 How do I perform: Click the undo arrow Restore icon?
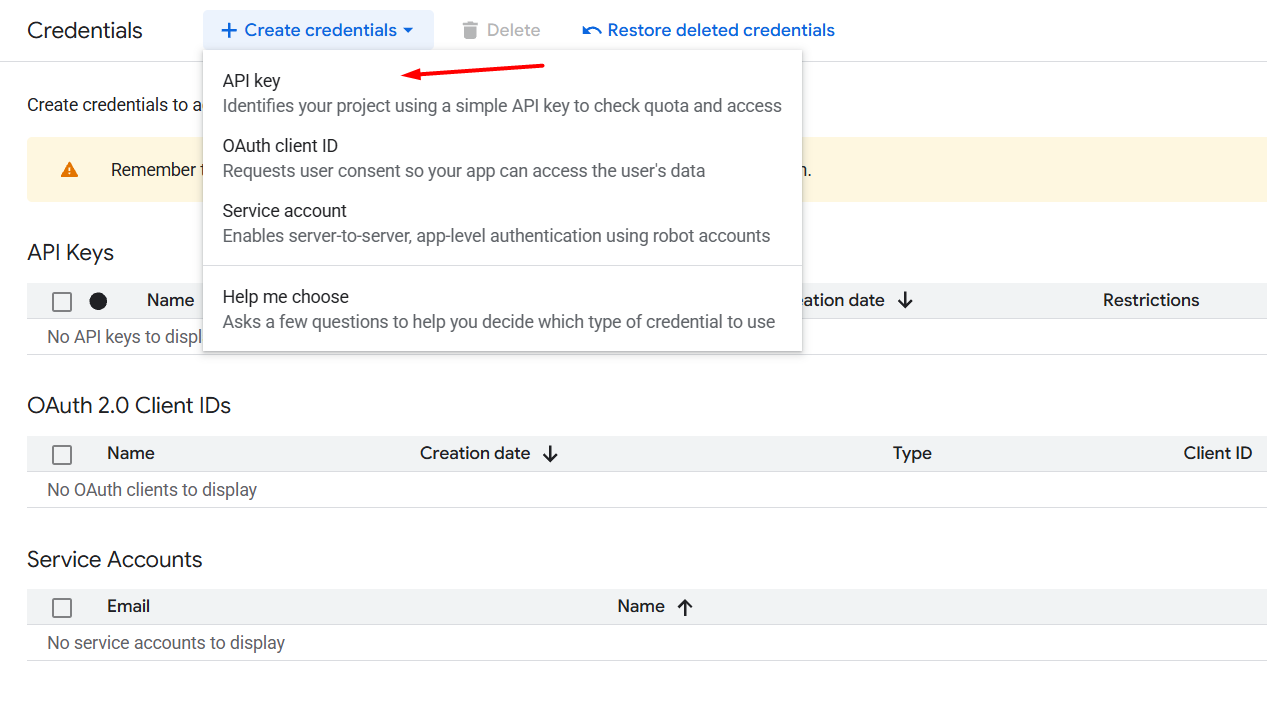point(592,31)
